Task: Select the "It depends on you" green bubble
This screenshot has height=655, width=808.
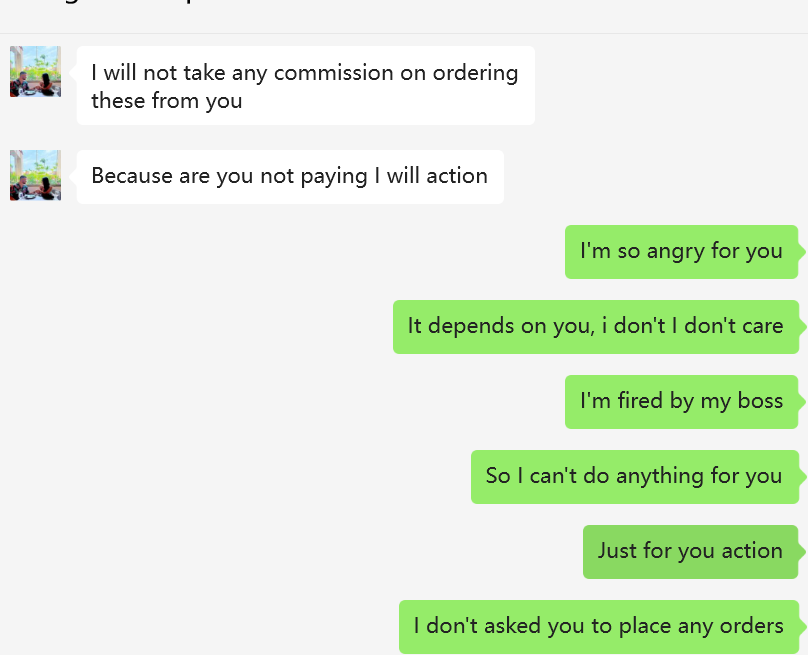Action: point(595,326)
